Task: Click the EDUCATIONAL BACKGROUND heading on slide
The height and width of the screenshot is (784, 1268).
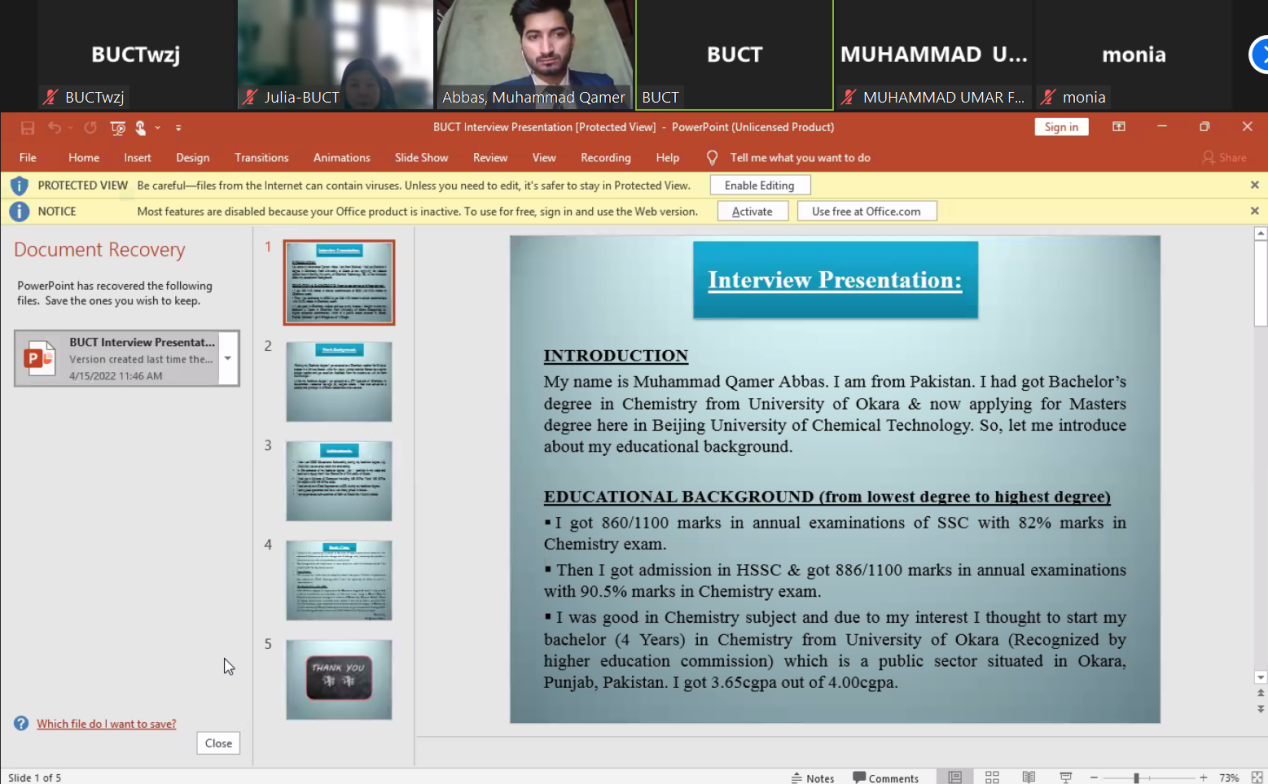Action: pos(827,497)
